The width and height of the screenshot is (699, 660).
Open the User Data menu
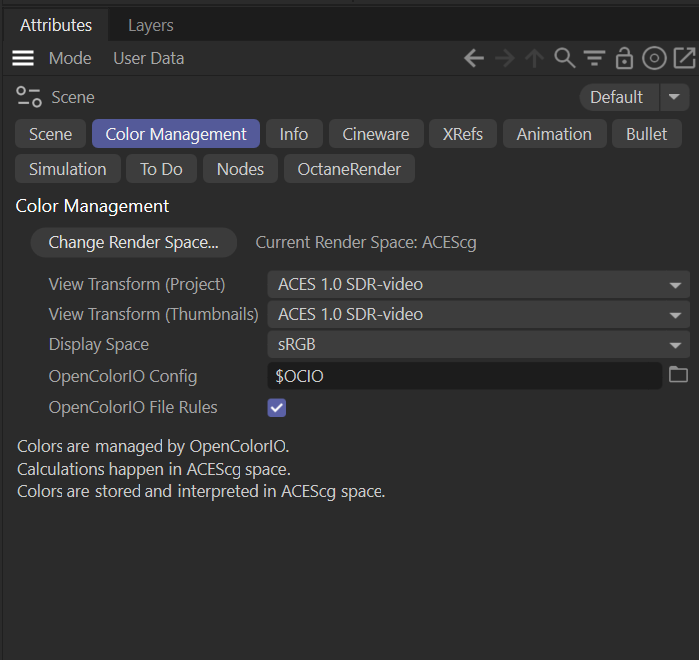pyautogui.click(x=148, y=58)
